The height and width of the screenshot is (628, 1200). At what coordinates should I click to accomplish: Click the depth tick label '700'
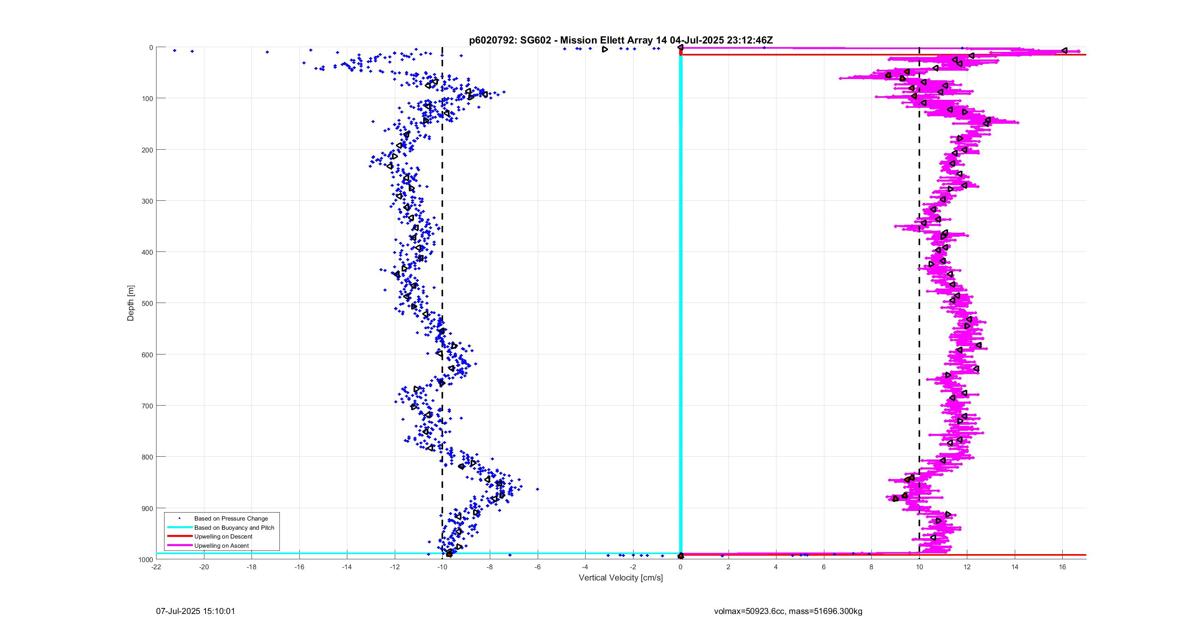(146, 406)
